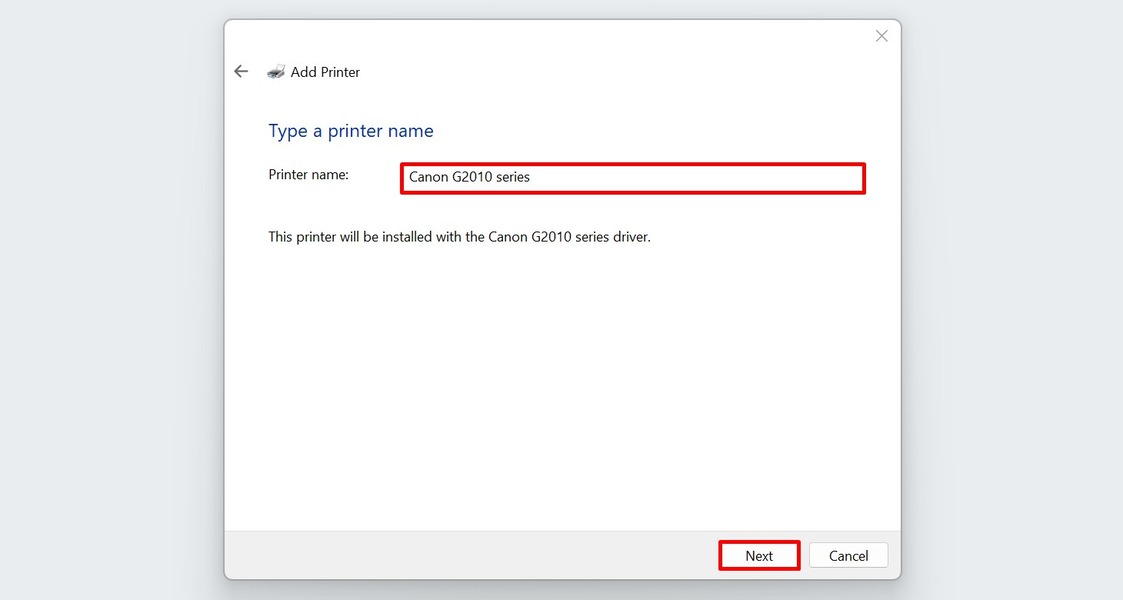The height and width of the screenshot is (600, 1123).
Task: Click the Type a printer name heading
Action: (350, 130)
